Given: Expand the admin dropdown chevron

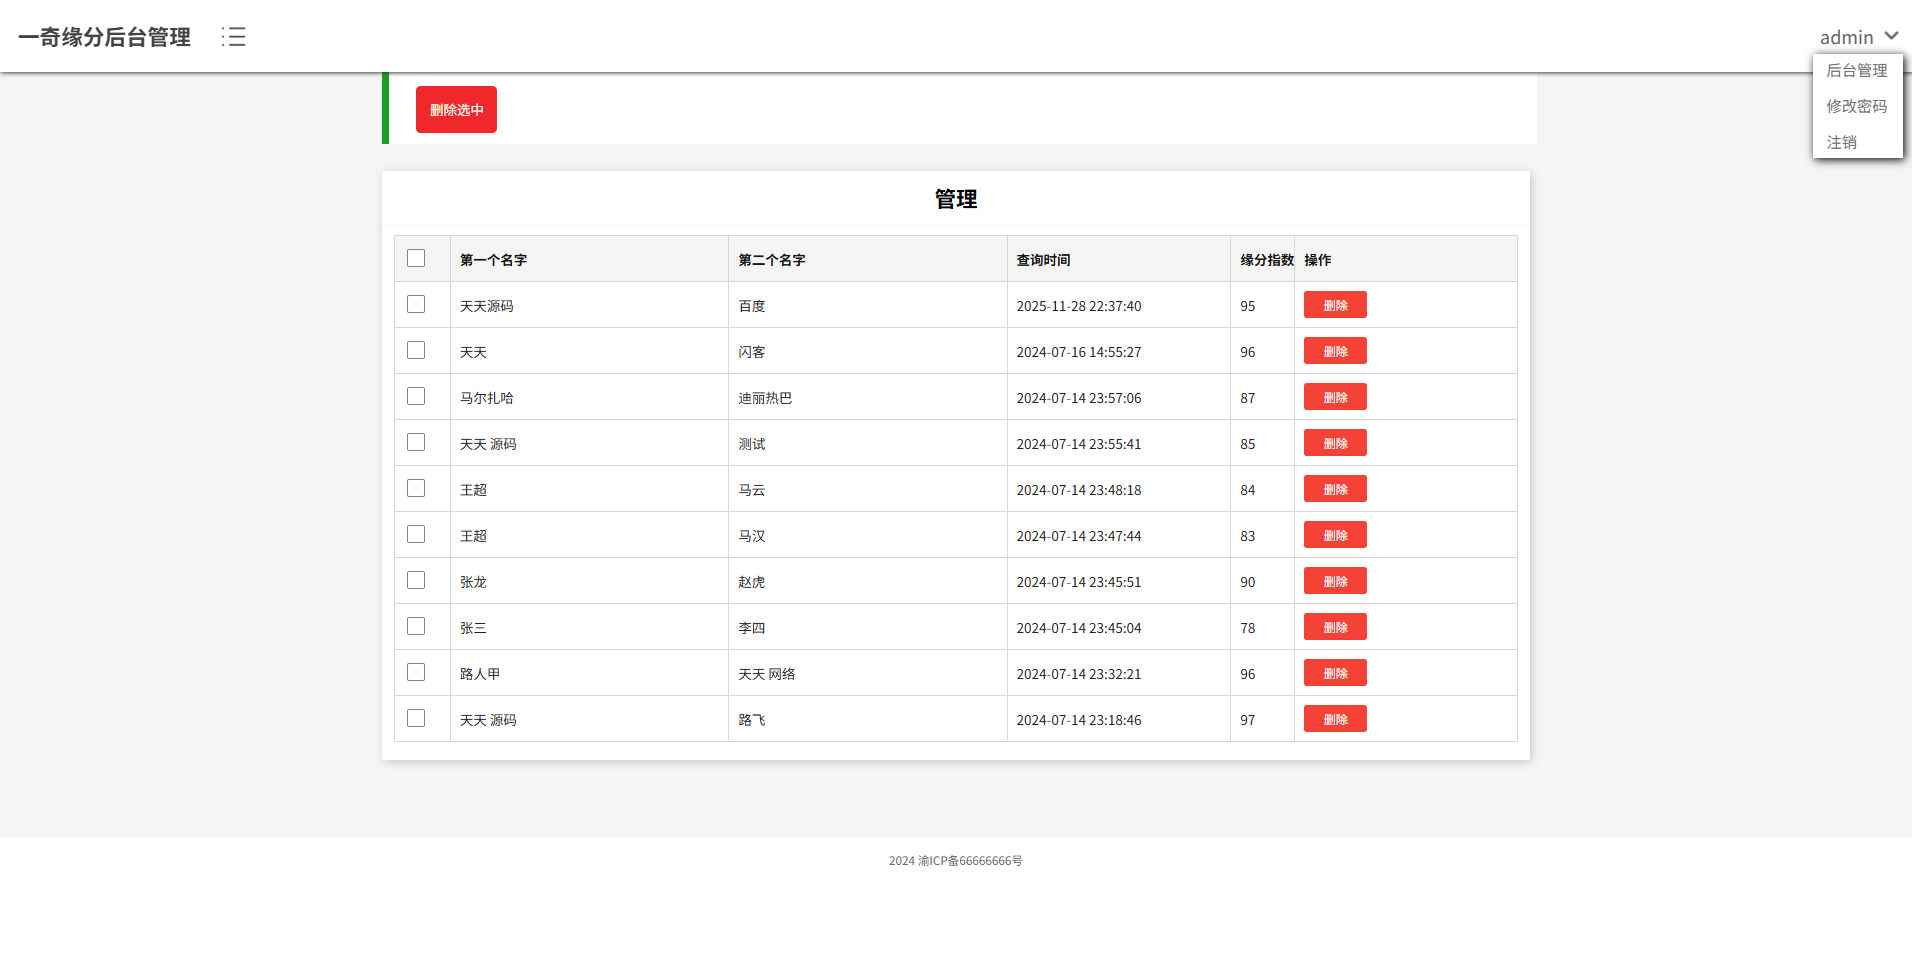Looking at the screenshot, I should click(1891, 36).
